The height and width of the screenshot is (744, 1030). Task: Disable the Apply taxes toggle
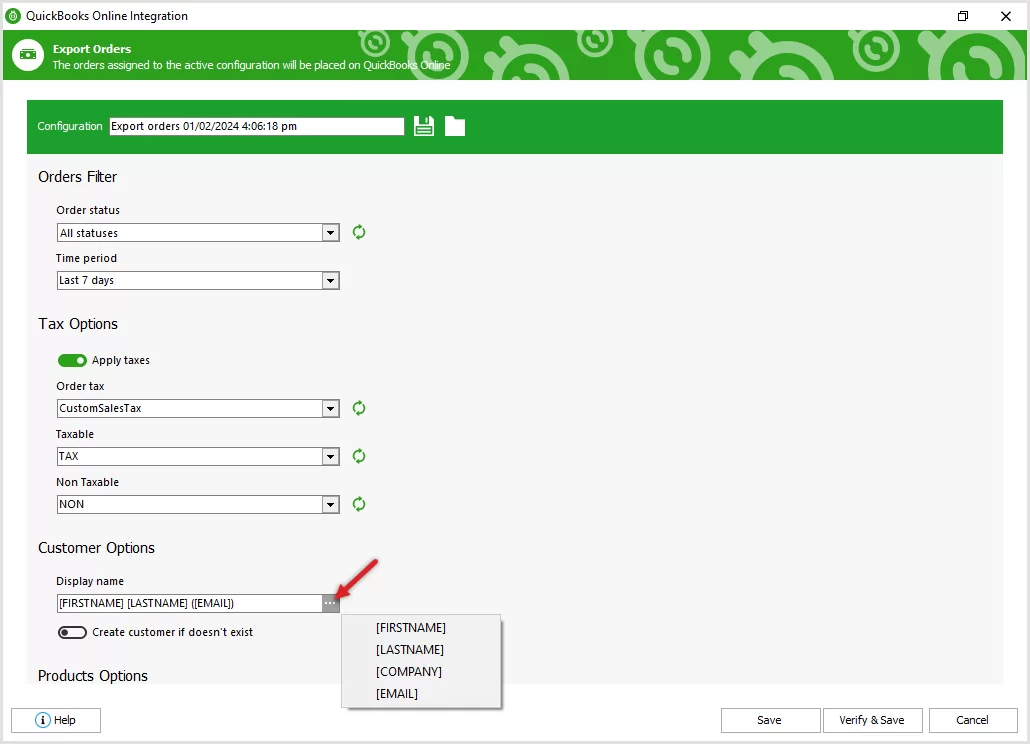coord(72,360)
